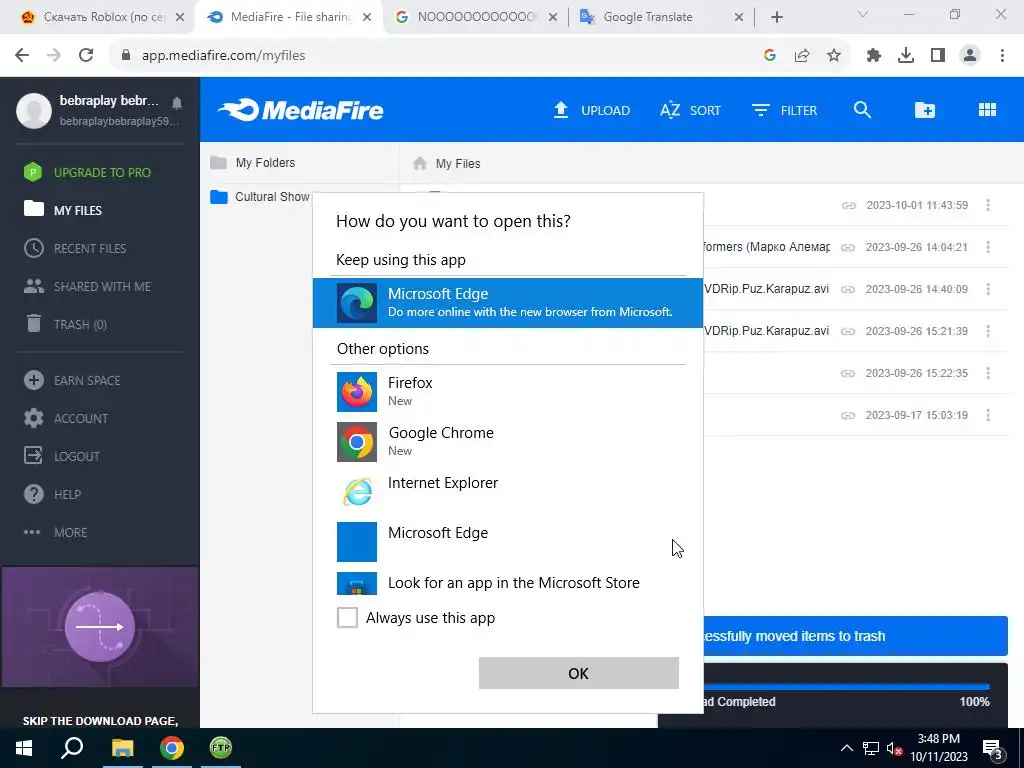Click the user avatar in sidebar
The height and width of the screenshot is (768, 1024).
tap(33, 110)
